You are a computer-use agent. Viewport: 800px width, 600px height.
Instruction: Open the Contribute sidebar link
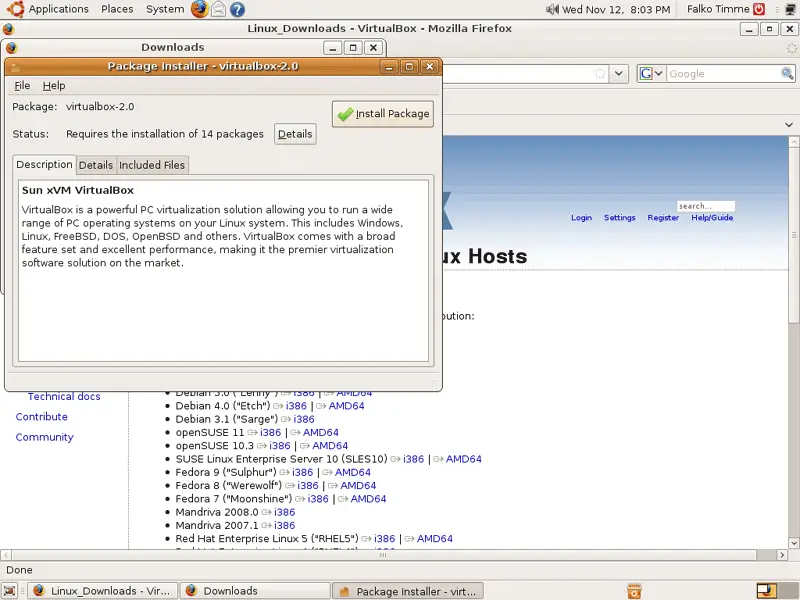click(41, 417)
